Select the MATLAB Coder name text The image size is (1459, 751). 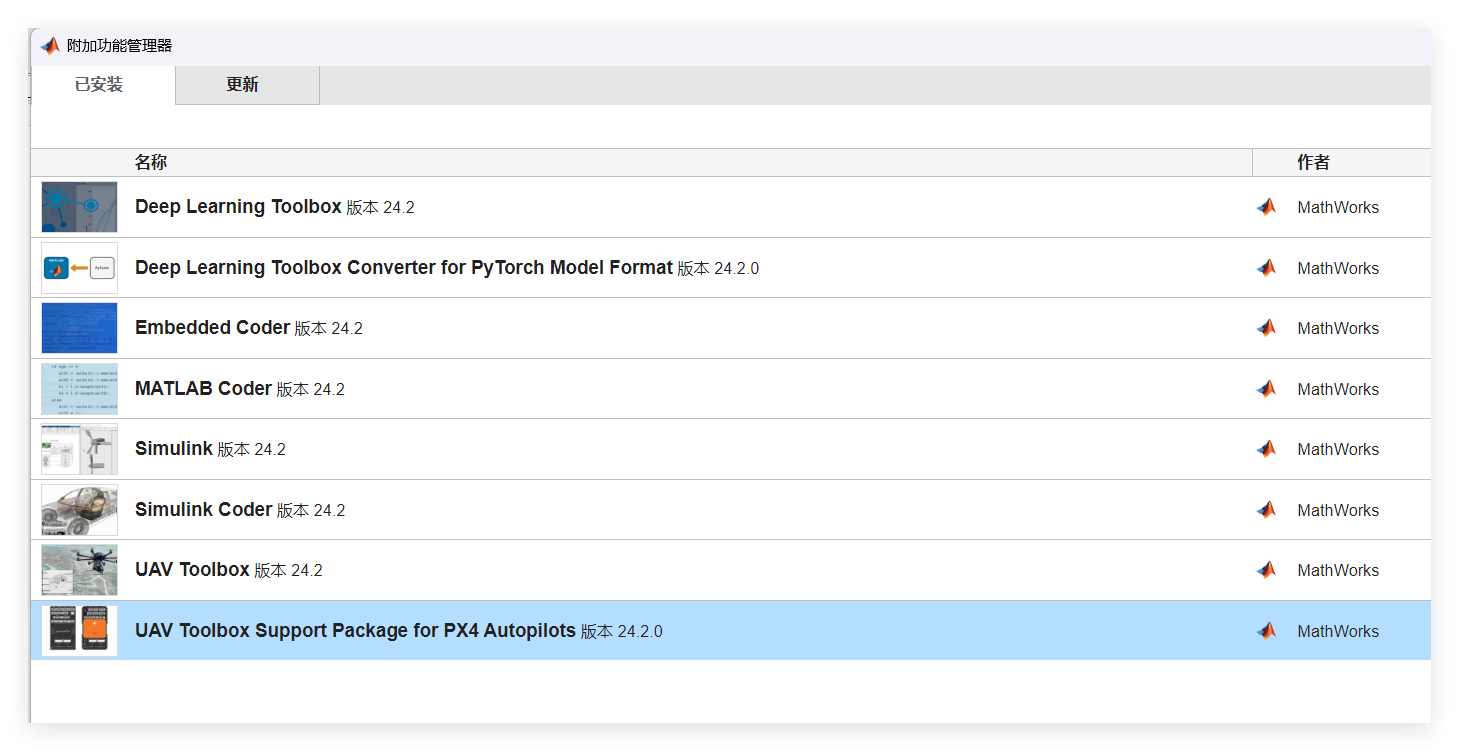click(x=204, y=389)
